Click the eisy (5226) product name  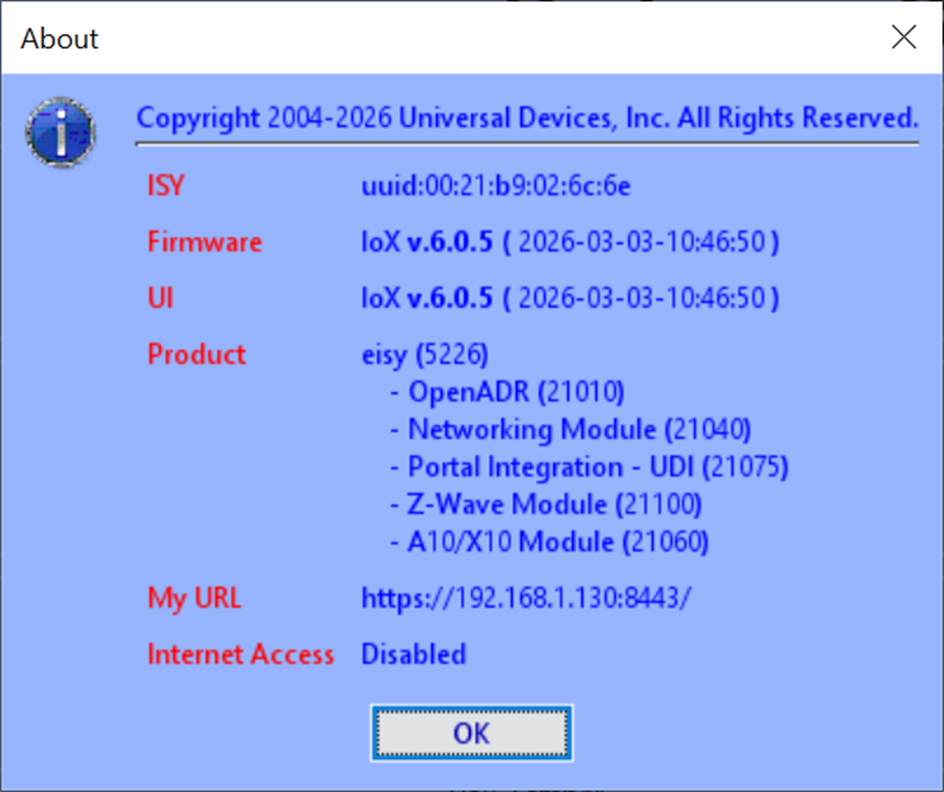pos(425,354)
